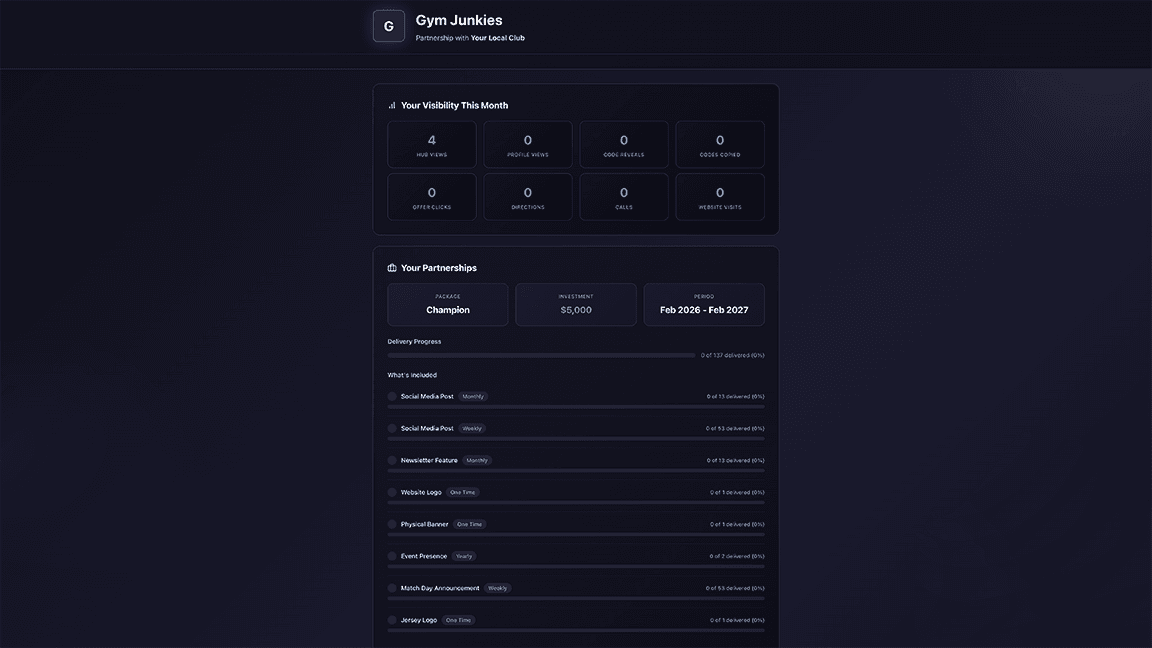The width and height of the screenshot is (1152, 648).
Task: Click the Gym Junkies "G" avatar logo
Action: pyautogui.click(x=389, y=26)
